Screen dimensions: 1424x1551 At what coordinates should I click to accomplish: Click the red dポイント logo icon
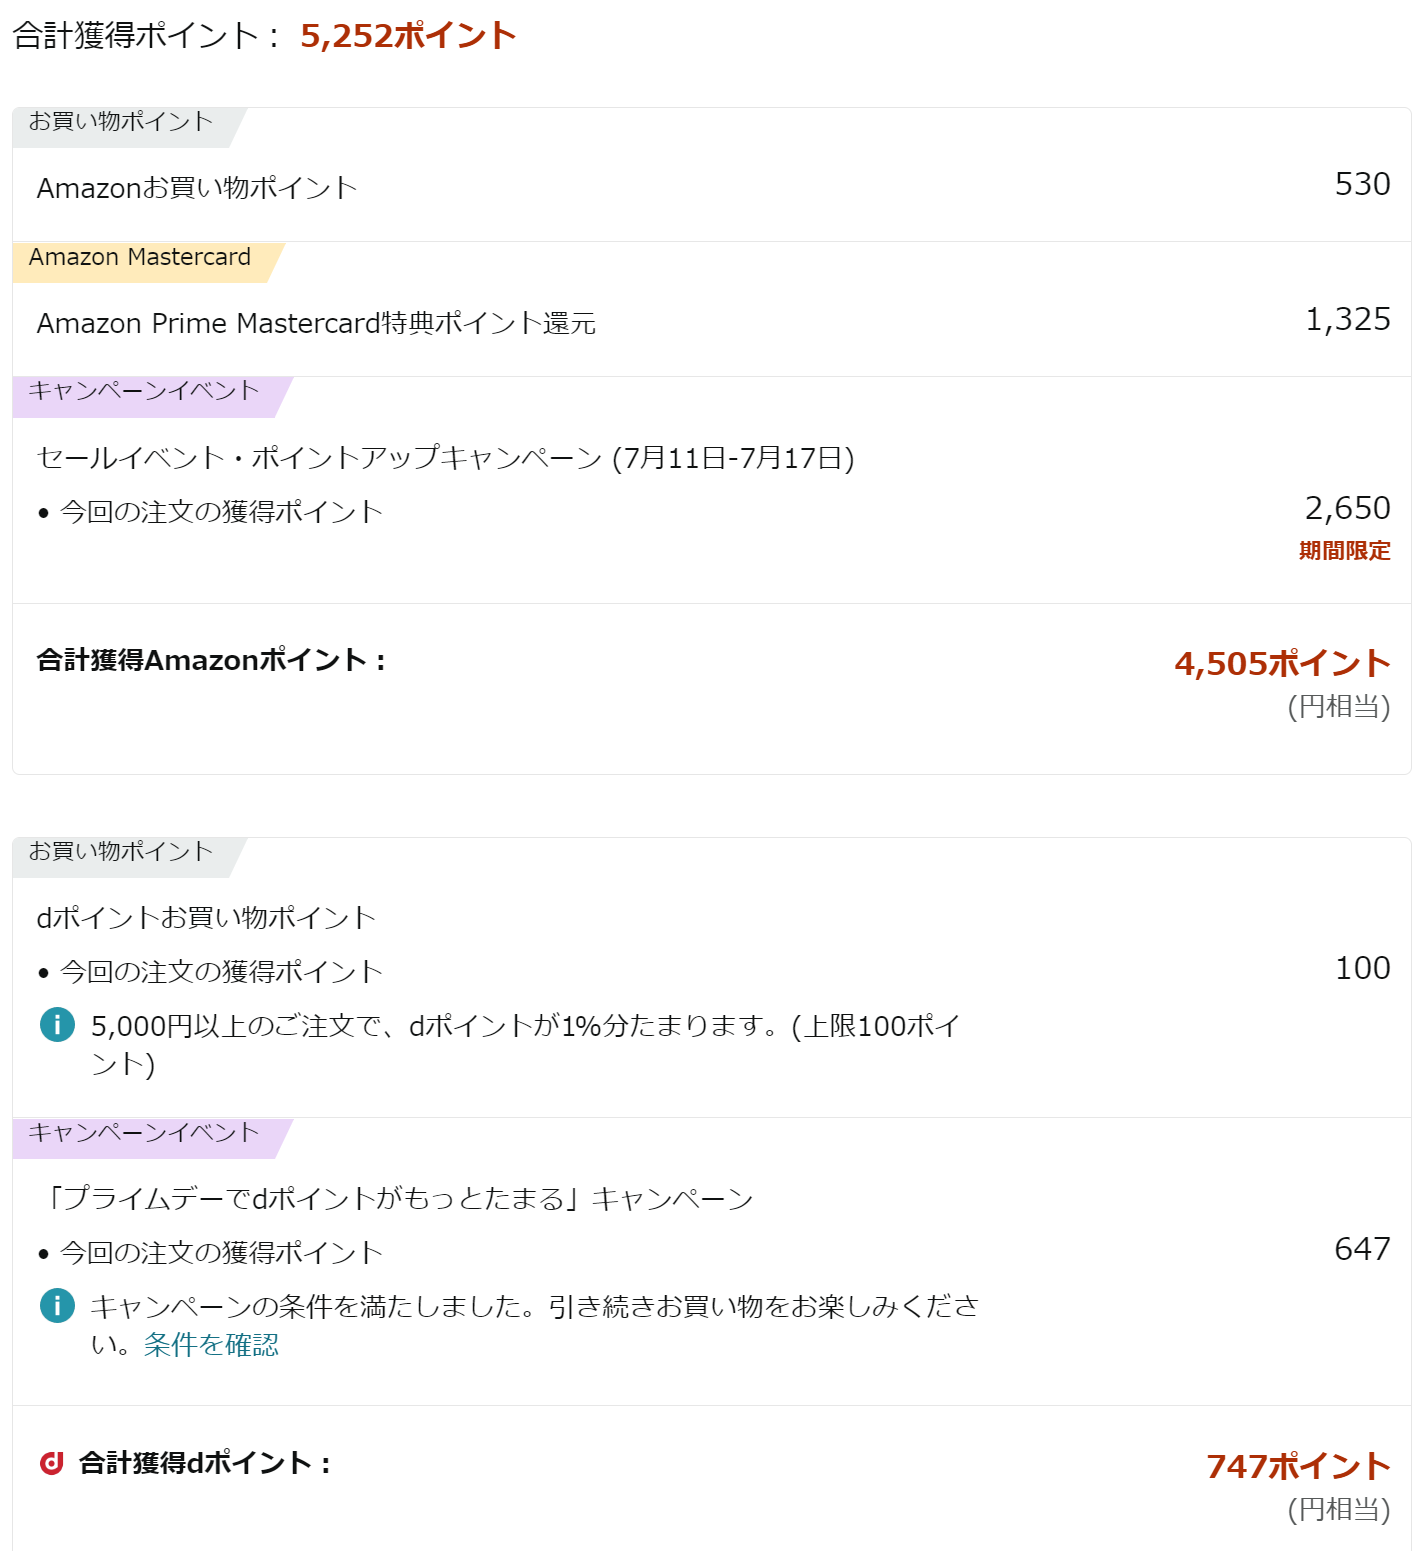[x=52, y=1463]
